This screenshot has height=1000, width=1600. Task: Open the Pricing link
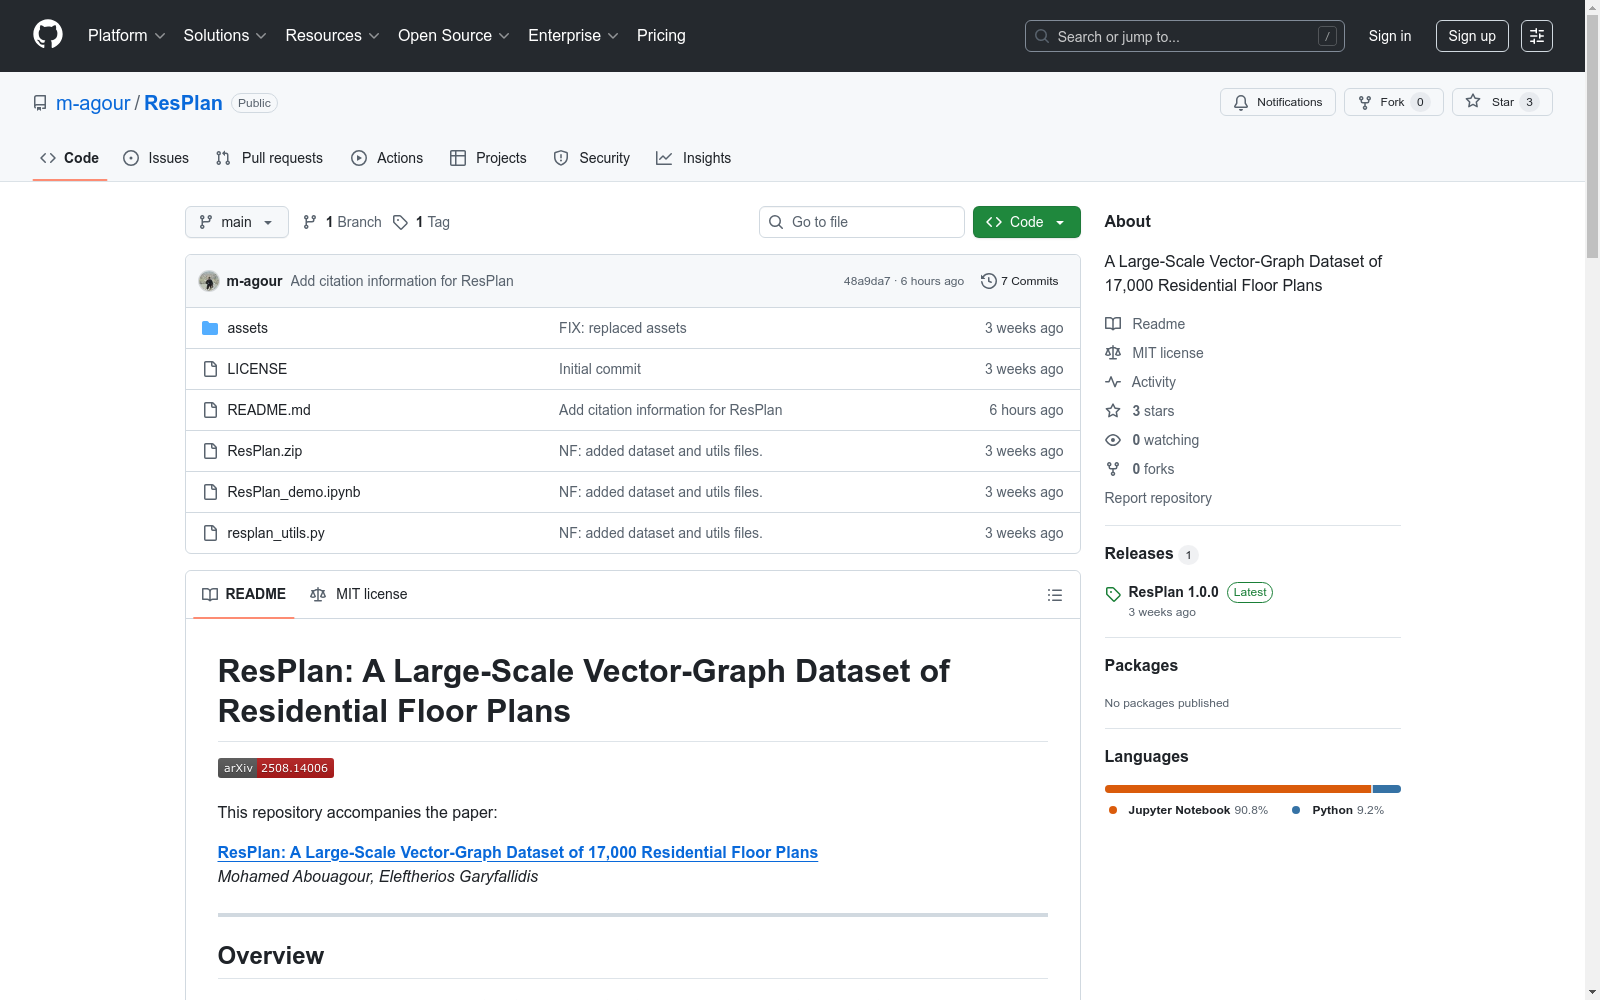pyautogui.click(x=661, y=36)
